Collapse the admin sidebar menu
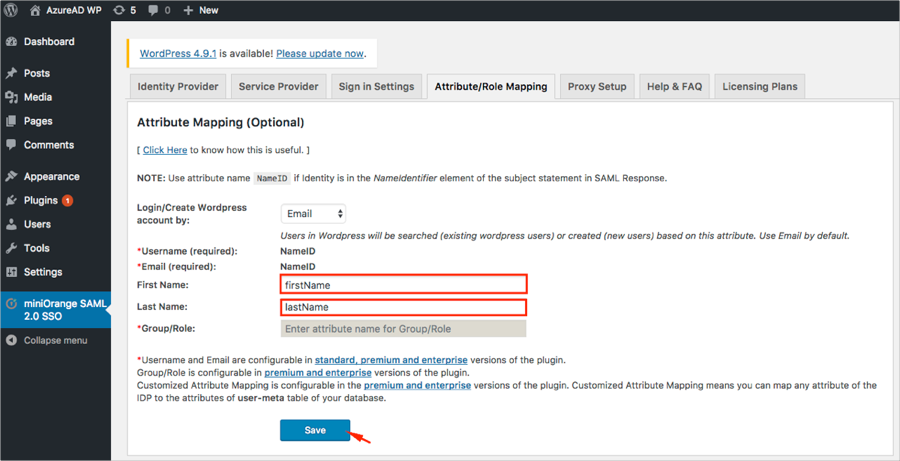This screenshot has width=900, height=461. pos(54,340)
